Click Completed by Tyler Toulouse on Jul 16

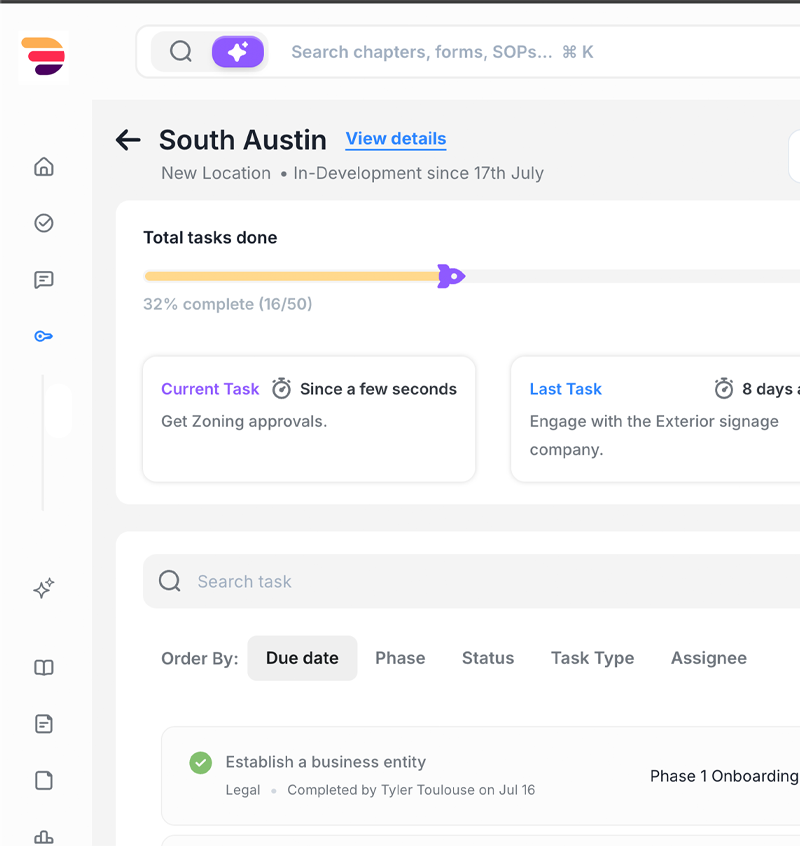point(411,790)
